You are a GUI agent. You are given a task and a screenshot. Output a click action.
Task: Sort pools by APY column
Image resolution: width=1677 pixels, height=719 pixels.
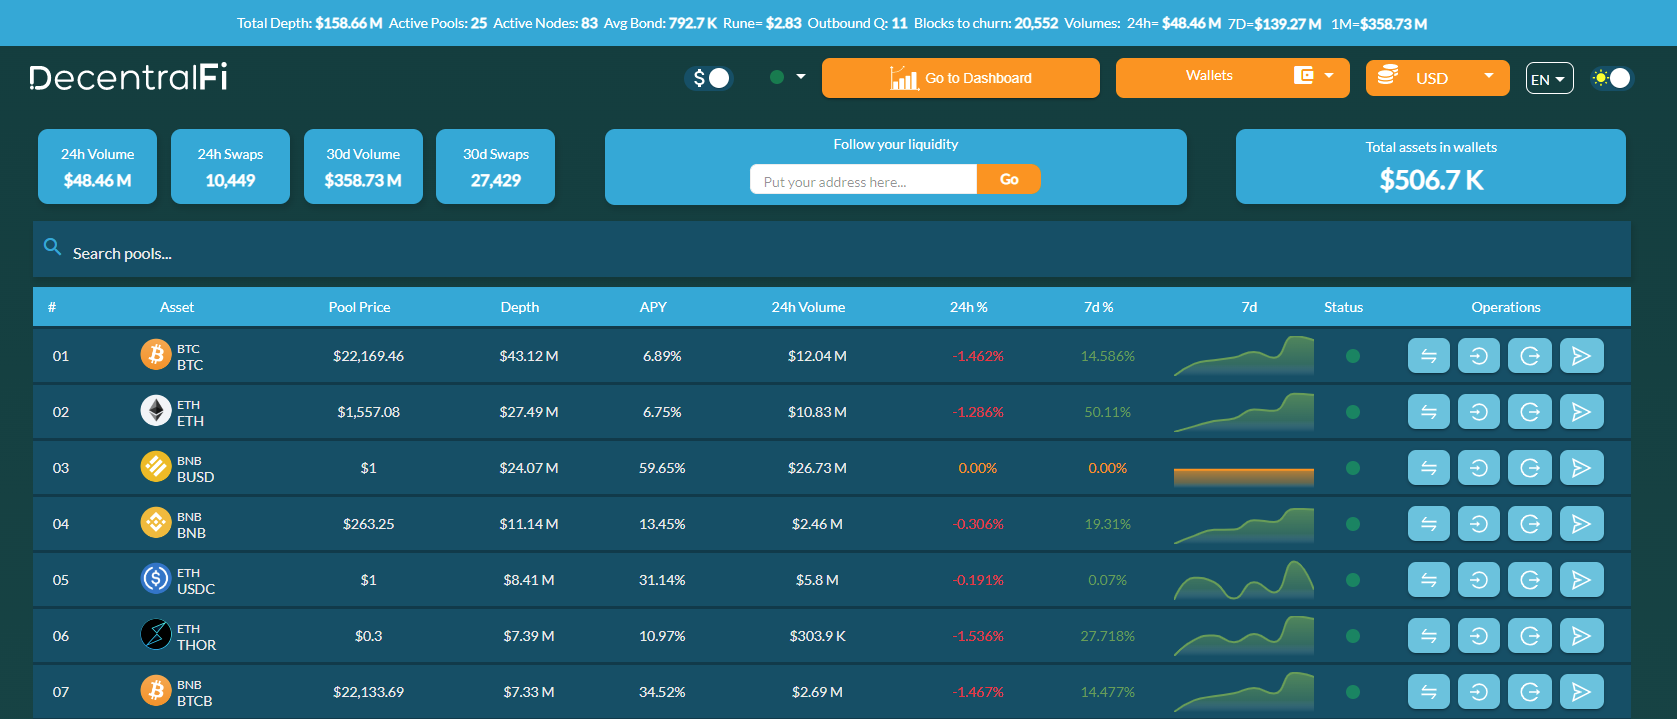click(x=653, y=307)
